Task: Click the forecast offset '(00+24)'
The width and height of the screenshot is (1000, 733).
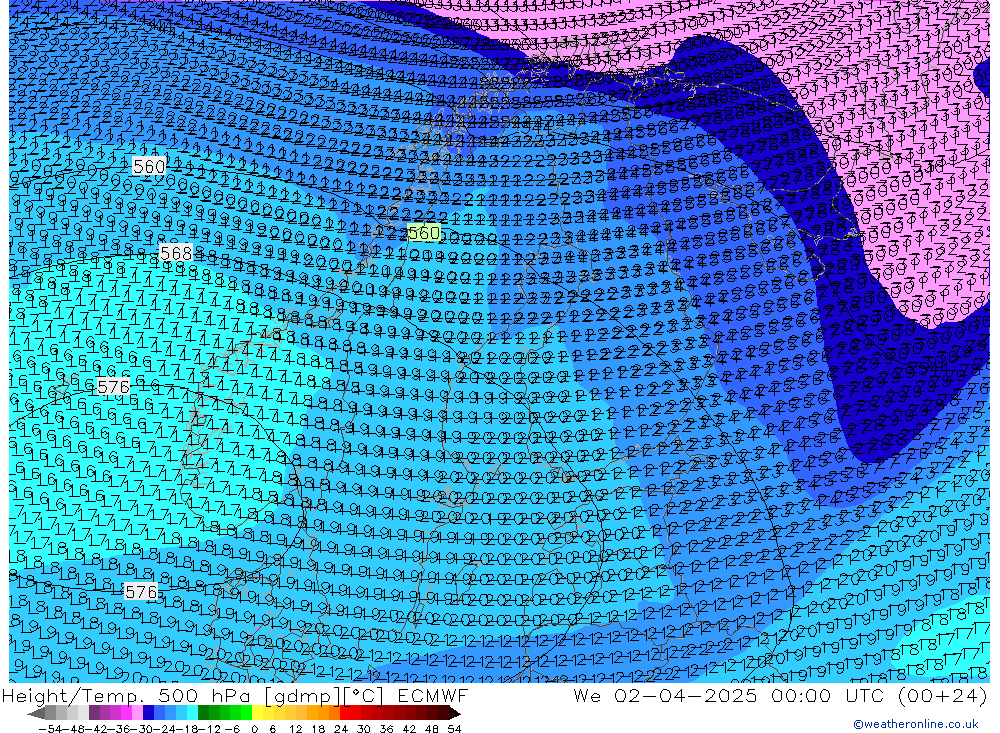Action: point(943,696)
